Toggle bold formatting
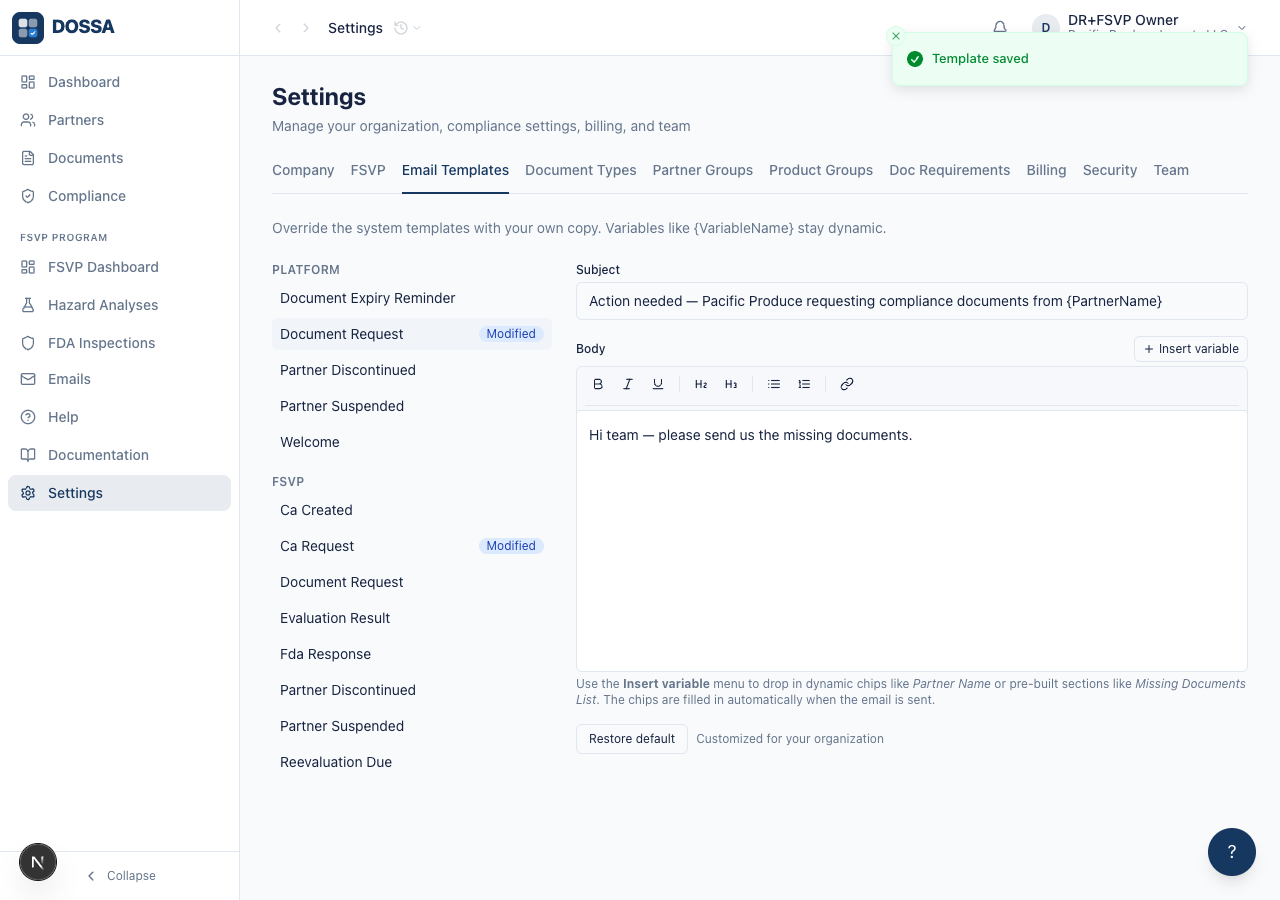This screenshot has width=1280, height=900. pyautogui.click(x=598, y=384)
